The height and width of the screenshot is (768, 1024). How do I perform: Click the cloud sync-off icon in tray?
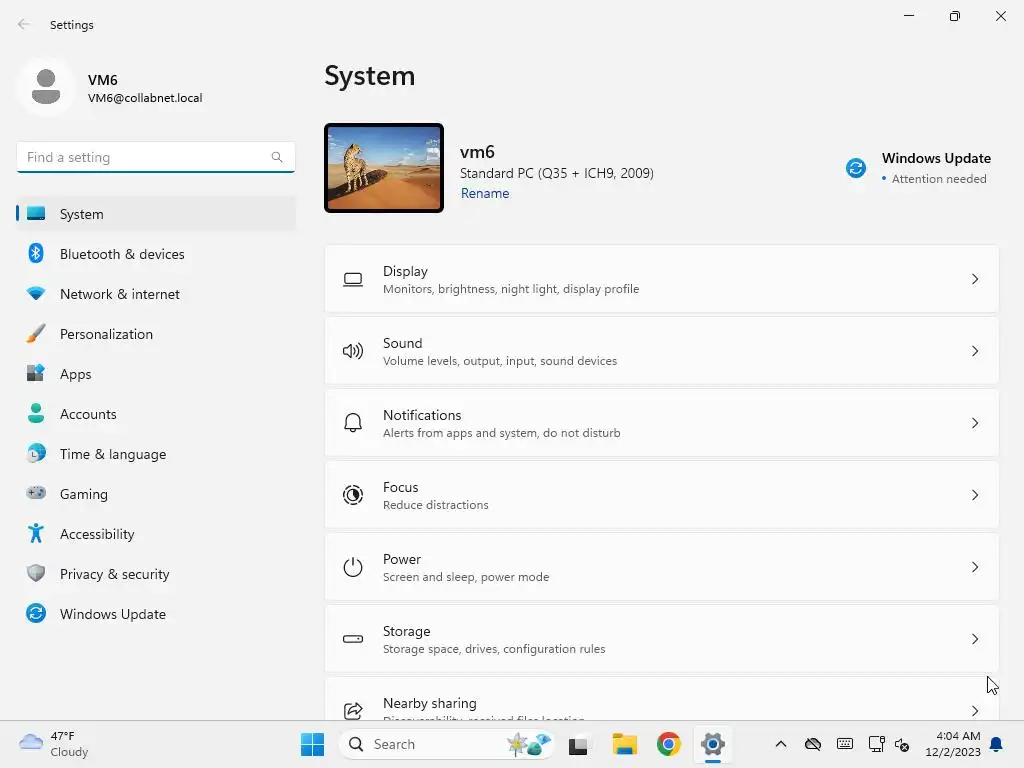coord(812,744)
